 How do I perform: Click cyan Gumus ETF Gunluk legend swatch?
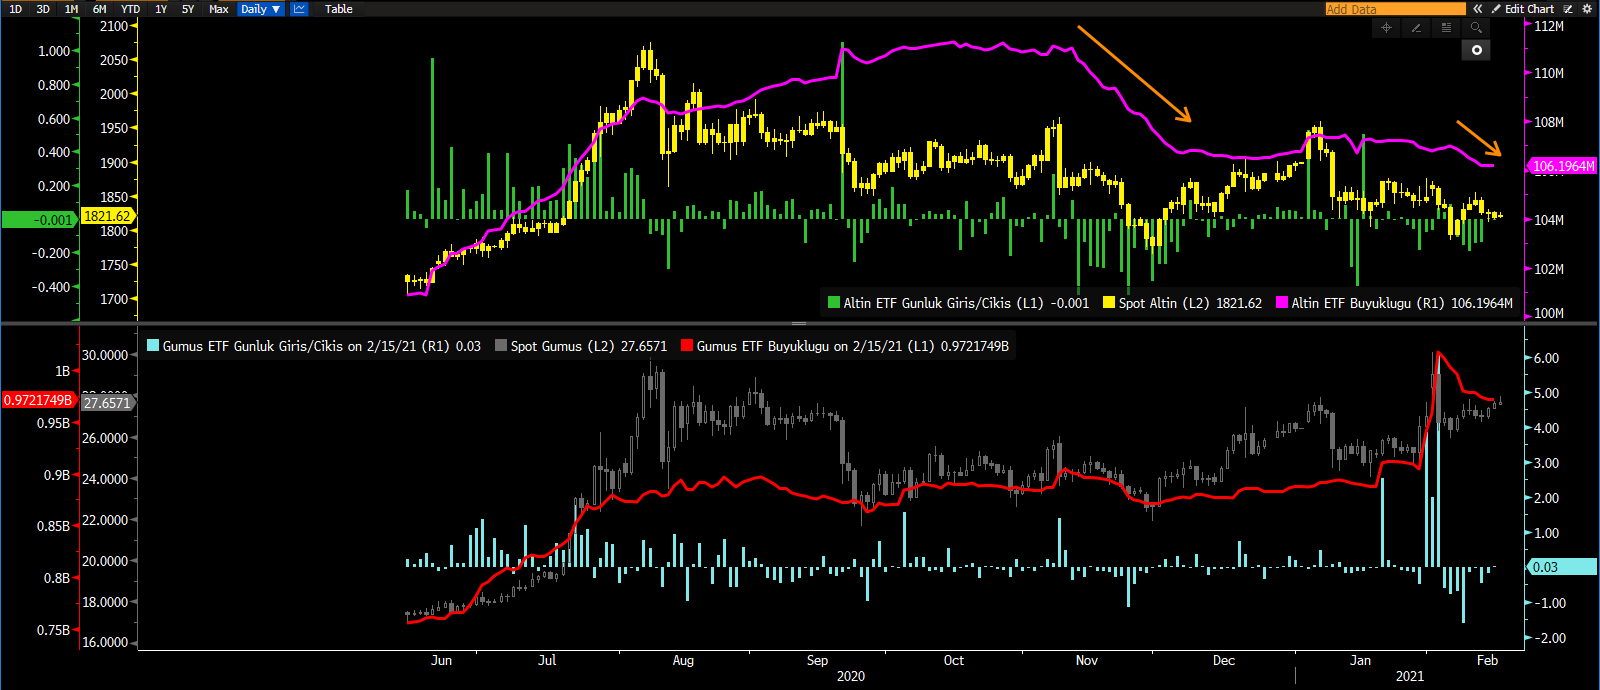coord(153,346)
